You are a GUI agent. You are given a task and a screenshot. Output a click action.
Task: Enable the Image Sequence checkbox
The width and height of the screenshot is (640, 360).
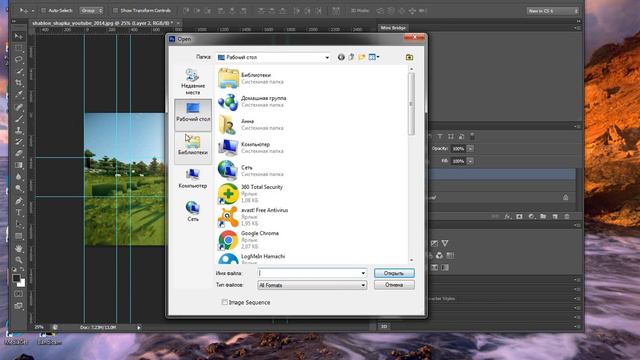coord(224,302)
